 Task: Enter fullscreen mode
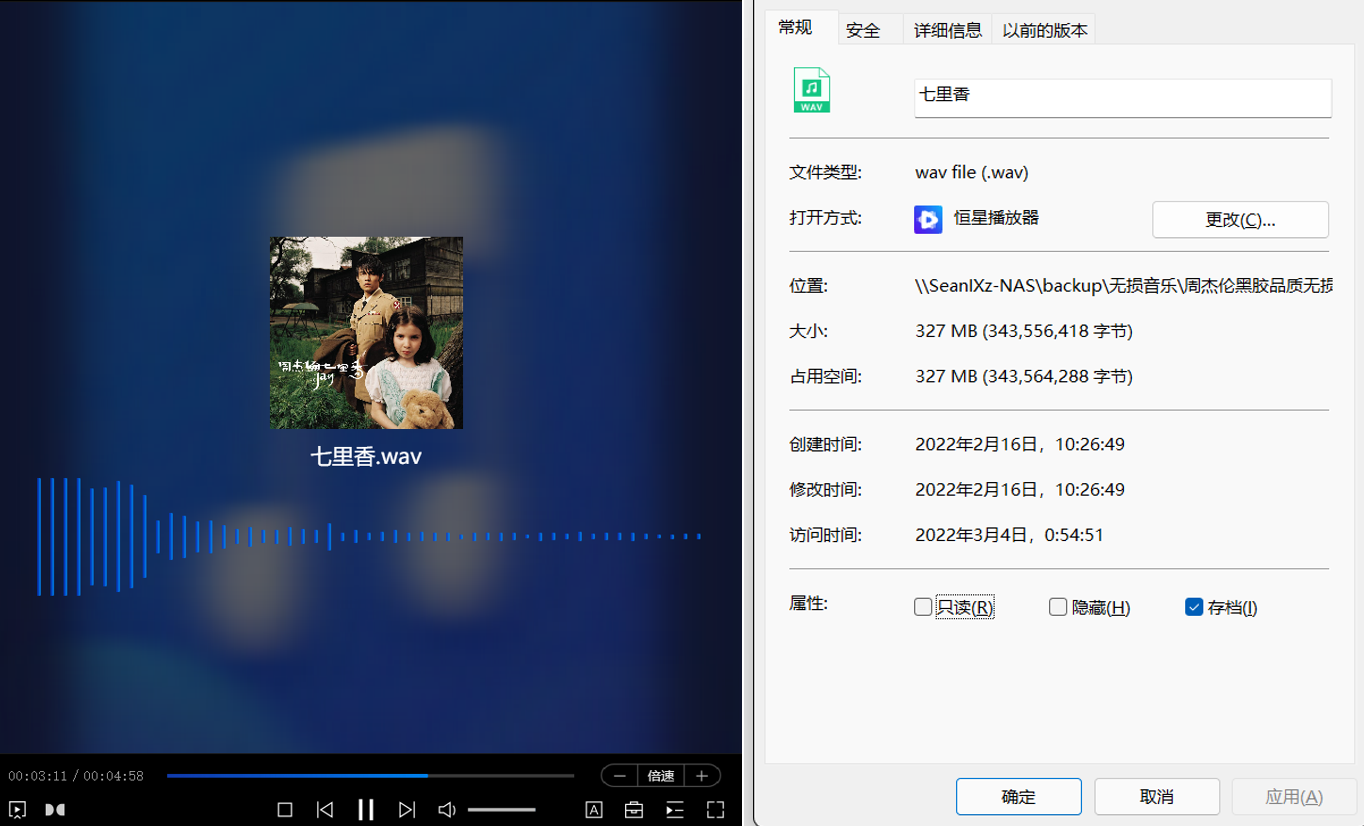coord(714,810)
